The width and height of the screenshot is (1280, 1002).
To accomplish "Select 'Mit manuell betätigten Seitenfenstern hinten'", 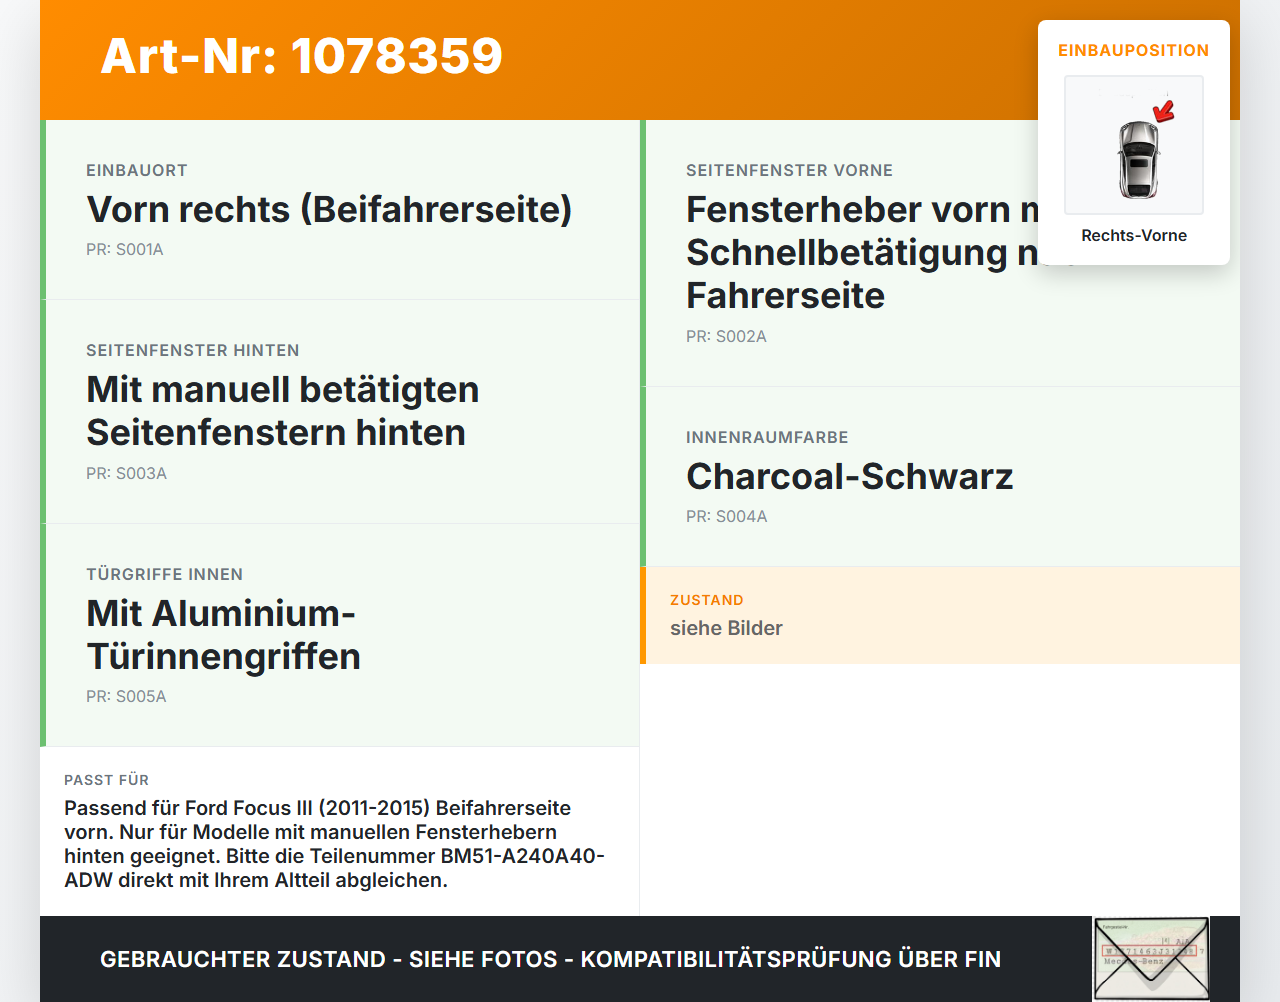I will click(283, 411).
